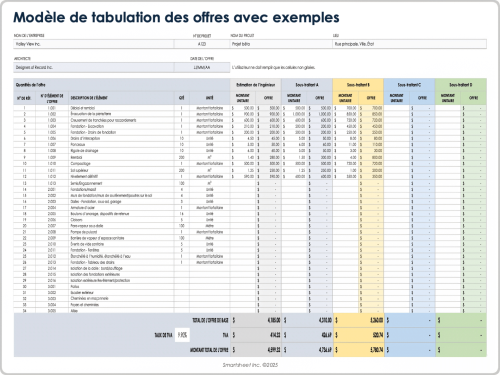Select the green 'Sous-traitant D' column group header
Viewport: 500px width, 375px height.
pyautogui.click(x=461, y=85)
